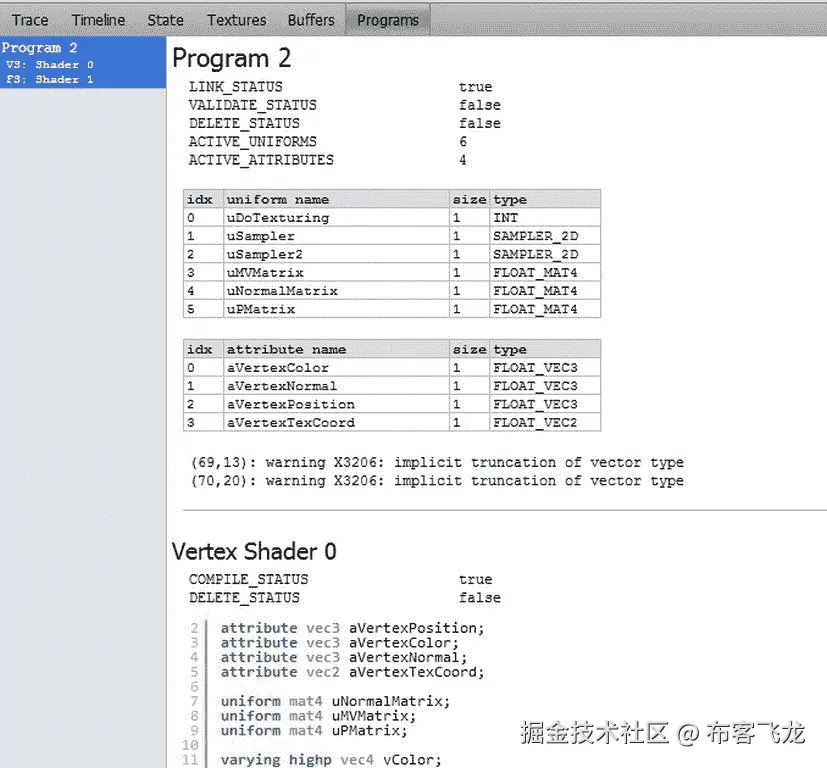Select the uSampler2 uniform cell

[x=336, y=254]
